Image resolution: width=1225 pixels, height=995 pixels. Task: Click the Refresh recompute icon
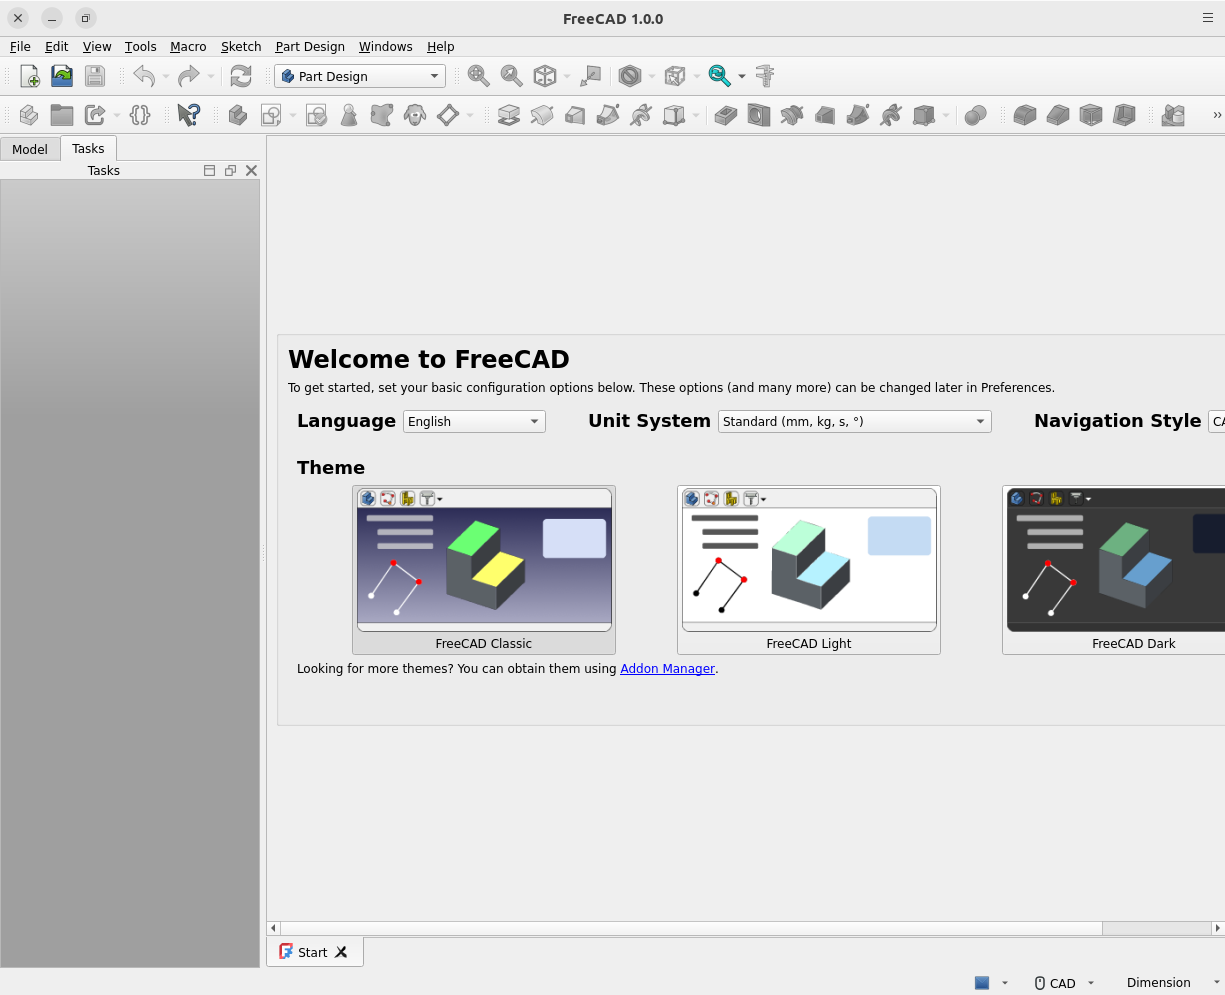pos(241,76)
